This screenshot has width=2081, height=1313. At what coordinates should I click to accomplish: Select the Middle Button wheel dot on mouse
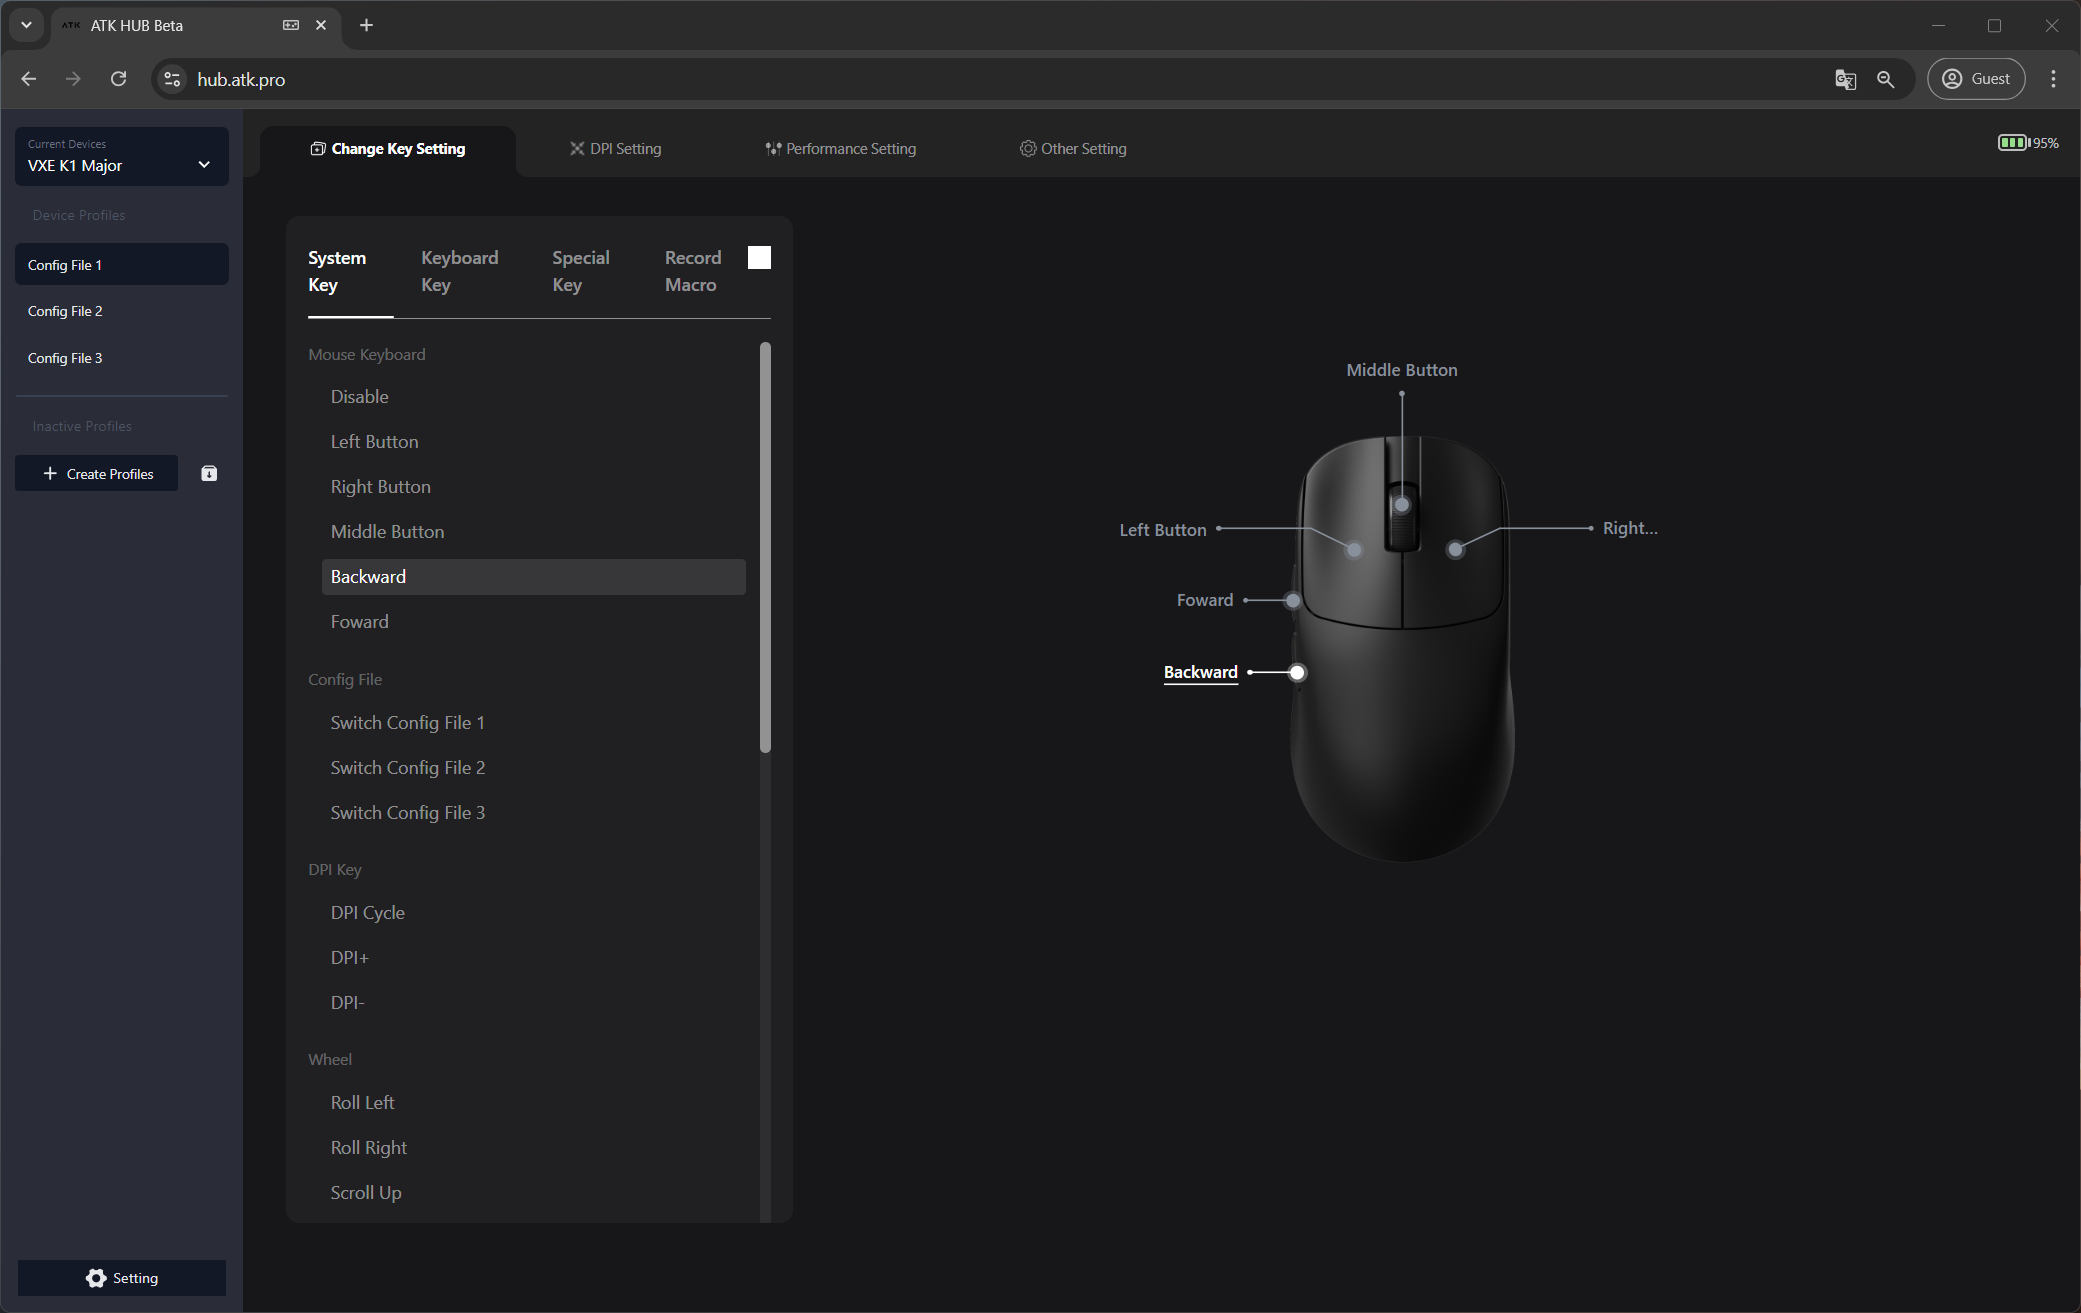pyautogui.click(x=1402, y=505)
